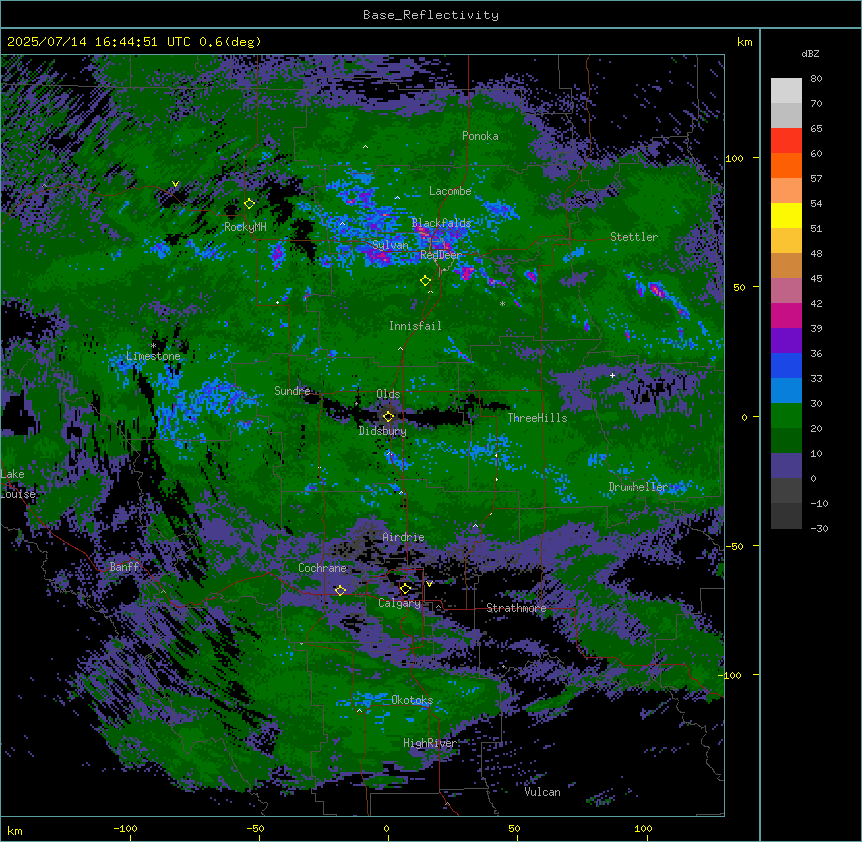
Task: Select the purple 36-39 dBZ legend swatch
Action: coord(786,340)
